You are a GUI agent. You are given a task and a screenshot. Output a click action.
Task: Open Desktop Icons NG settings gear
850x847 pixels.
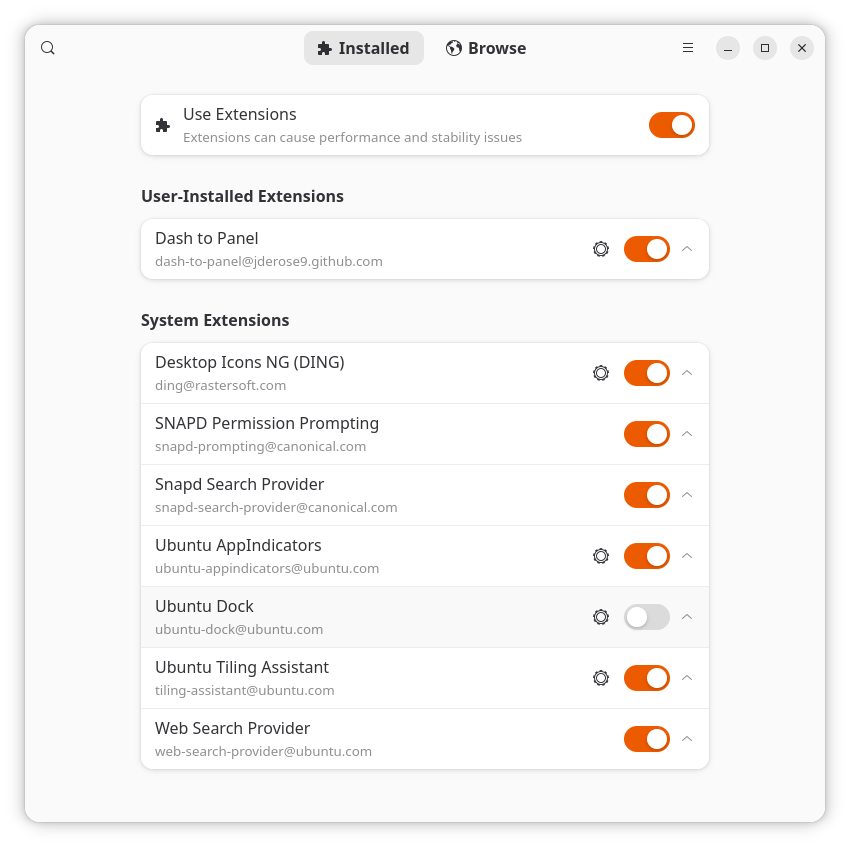[x=601, y=373]
